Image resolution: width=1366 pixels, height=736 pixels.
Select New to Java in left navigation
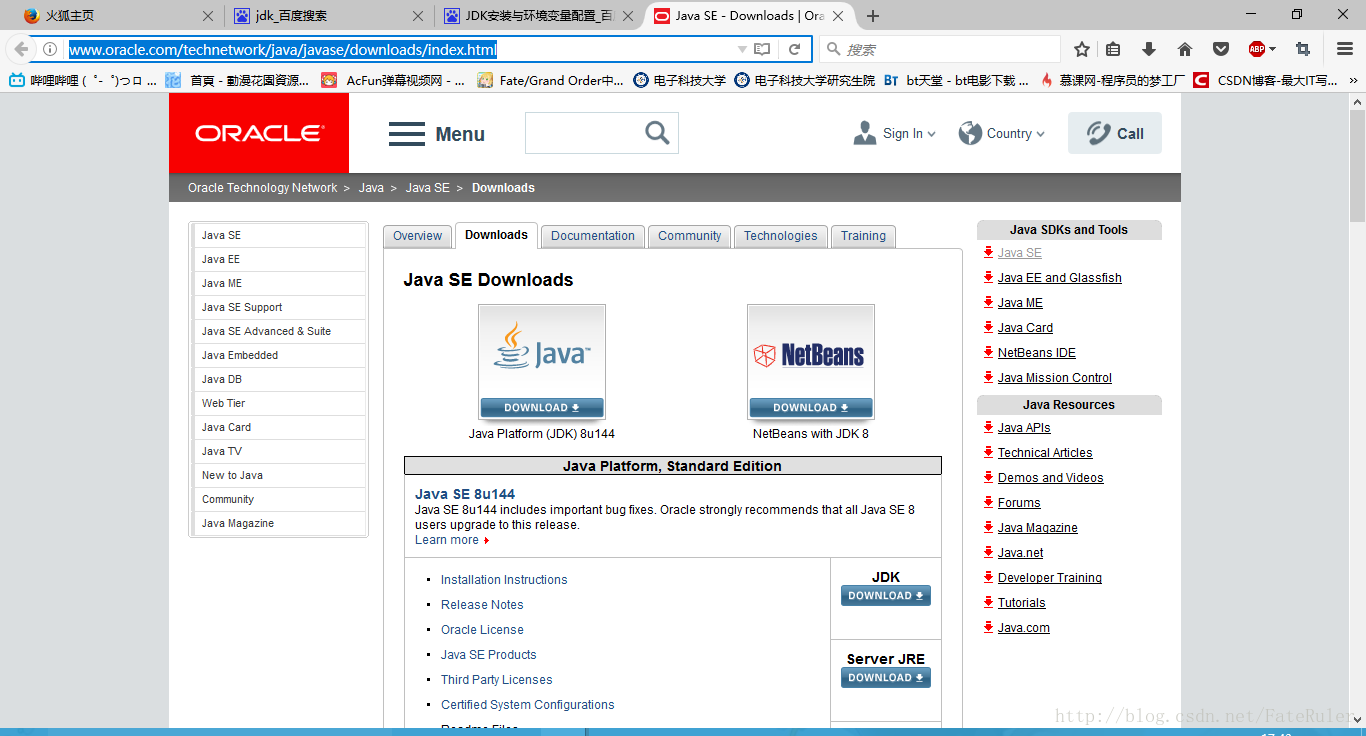(279, 475)
